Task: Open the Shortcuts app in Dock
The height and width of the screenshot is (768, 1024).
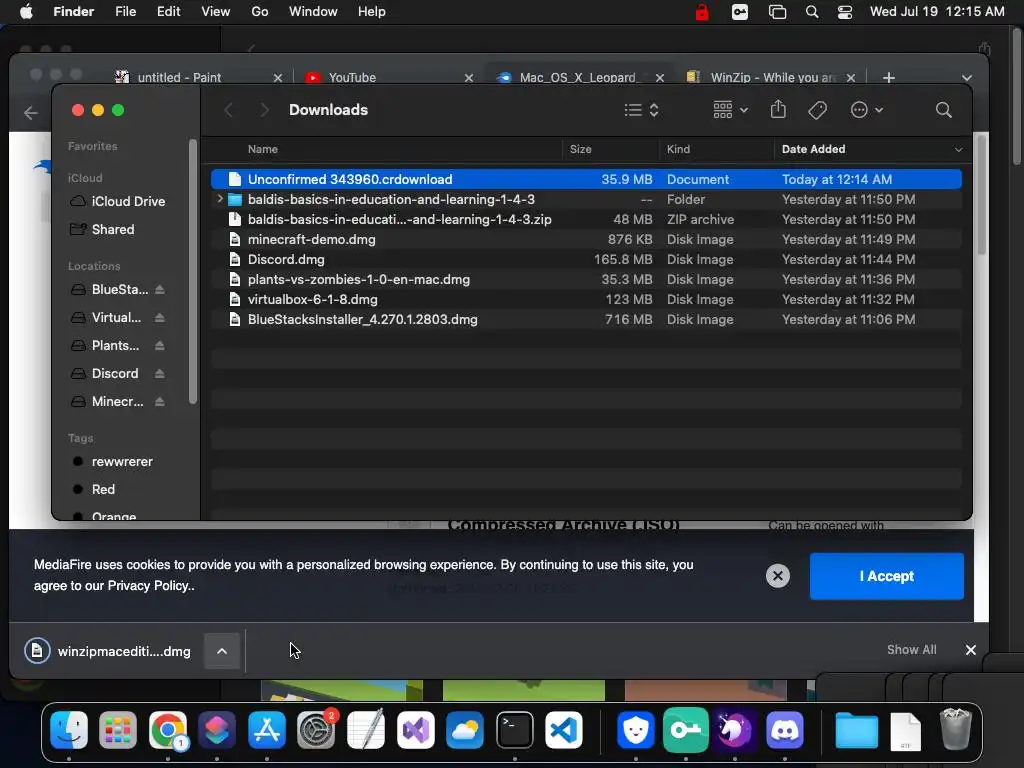Action: (217, 729)
